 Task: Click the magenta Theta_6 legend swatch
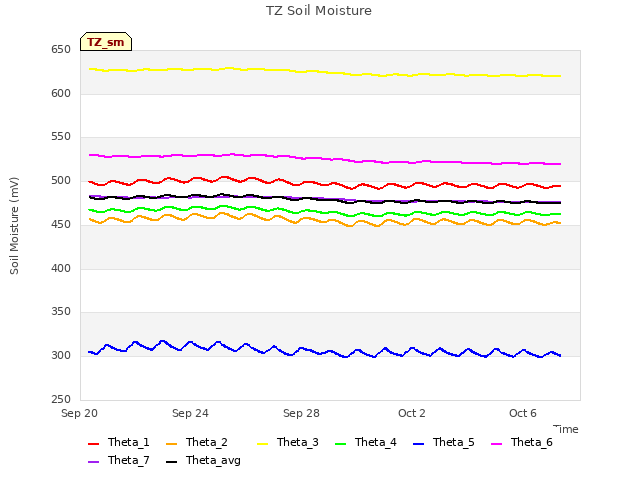tap(496, 444)
